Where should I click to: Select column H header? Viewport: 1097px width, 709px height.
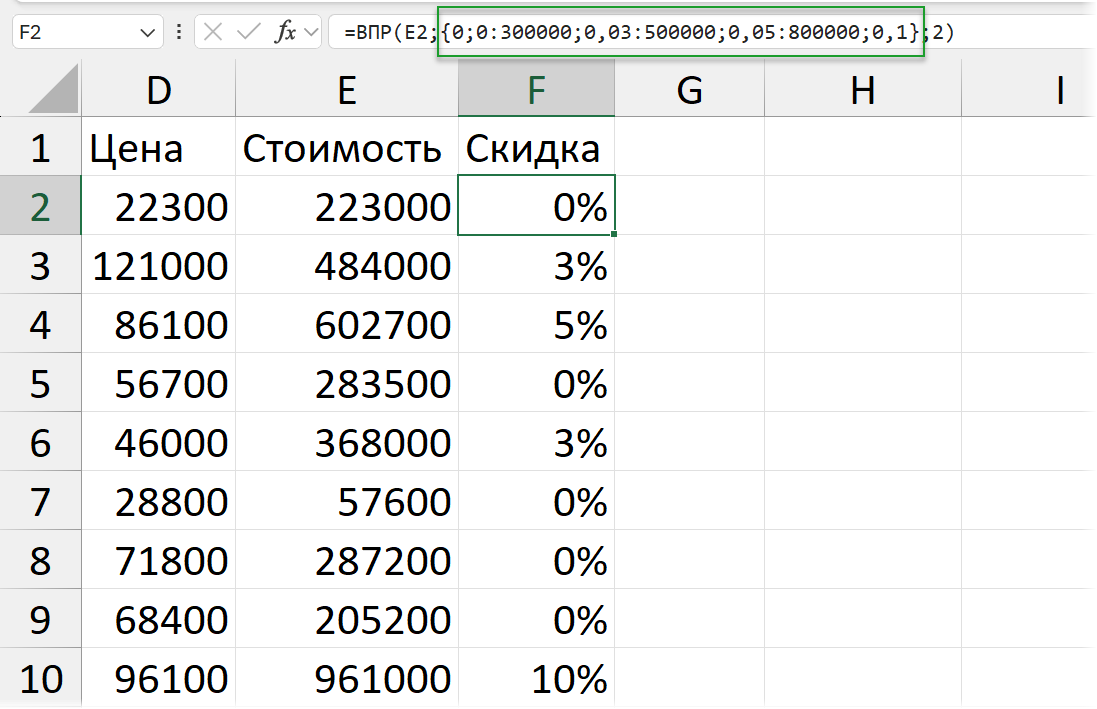863,89
